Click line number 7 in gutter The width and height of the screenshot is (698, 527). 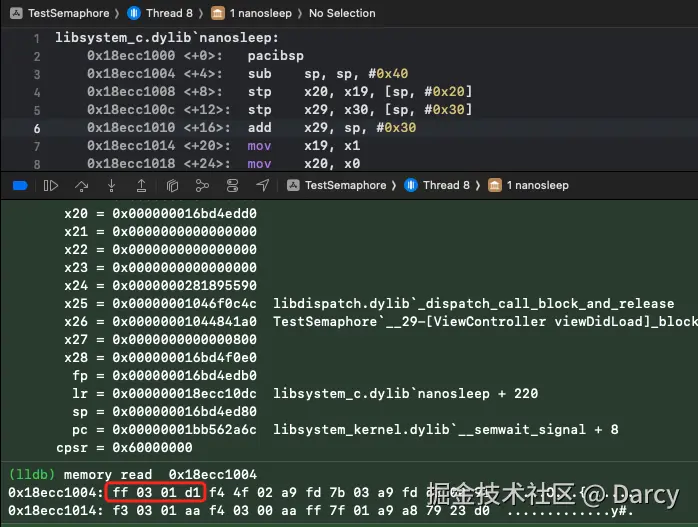pyautogui.click(x=37, y=146)
